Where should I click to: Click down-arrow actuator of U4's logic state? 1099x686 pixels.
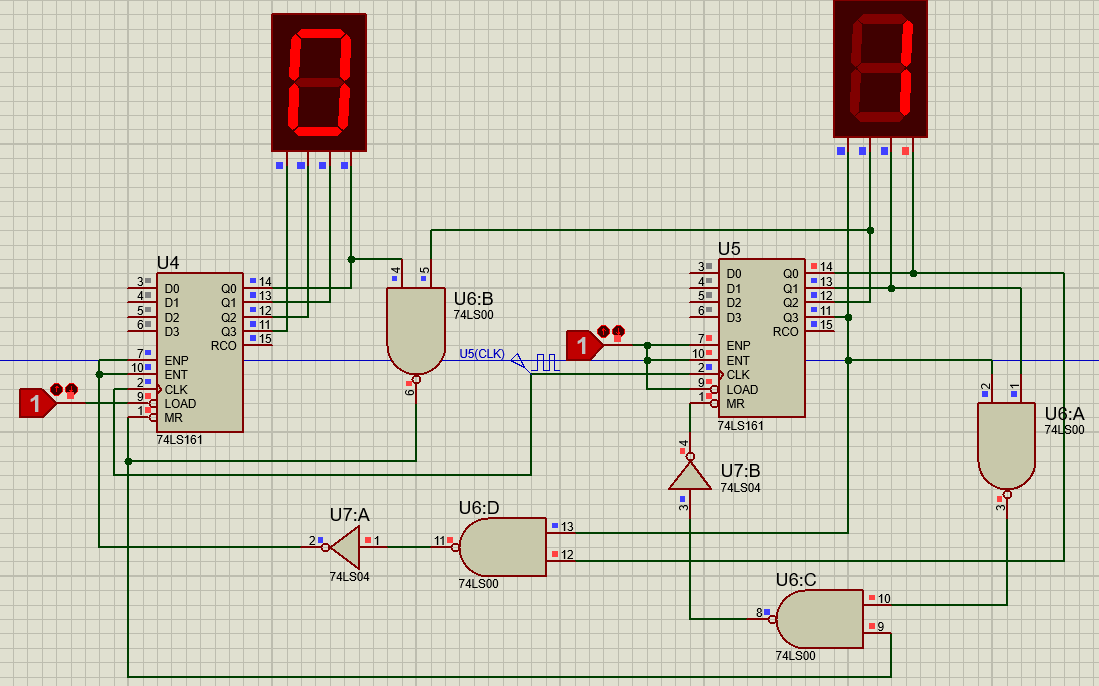tap(71, 390)
